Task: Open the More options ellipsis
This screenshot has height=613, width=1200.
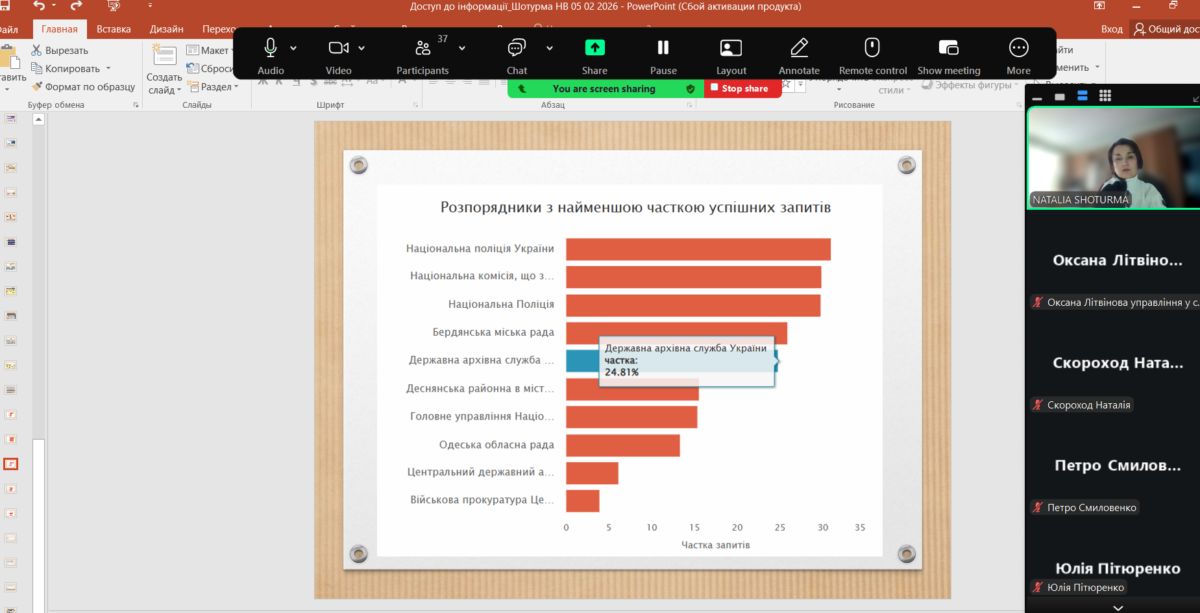Action: (x=1018, y=48)
